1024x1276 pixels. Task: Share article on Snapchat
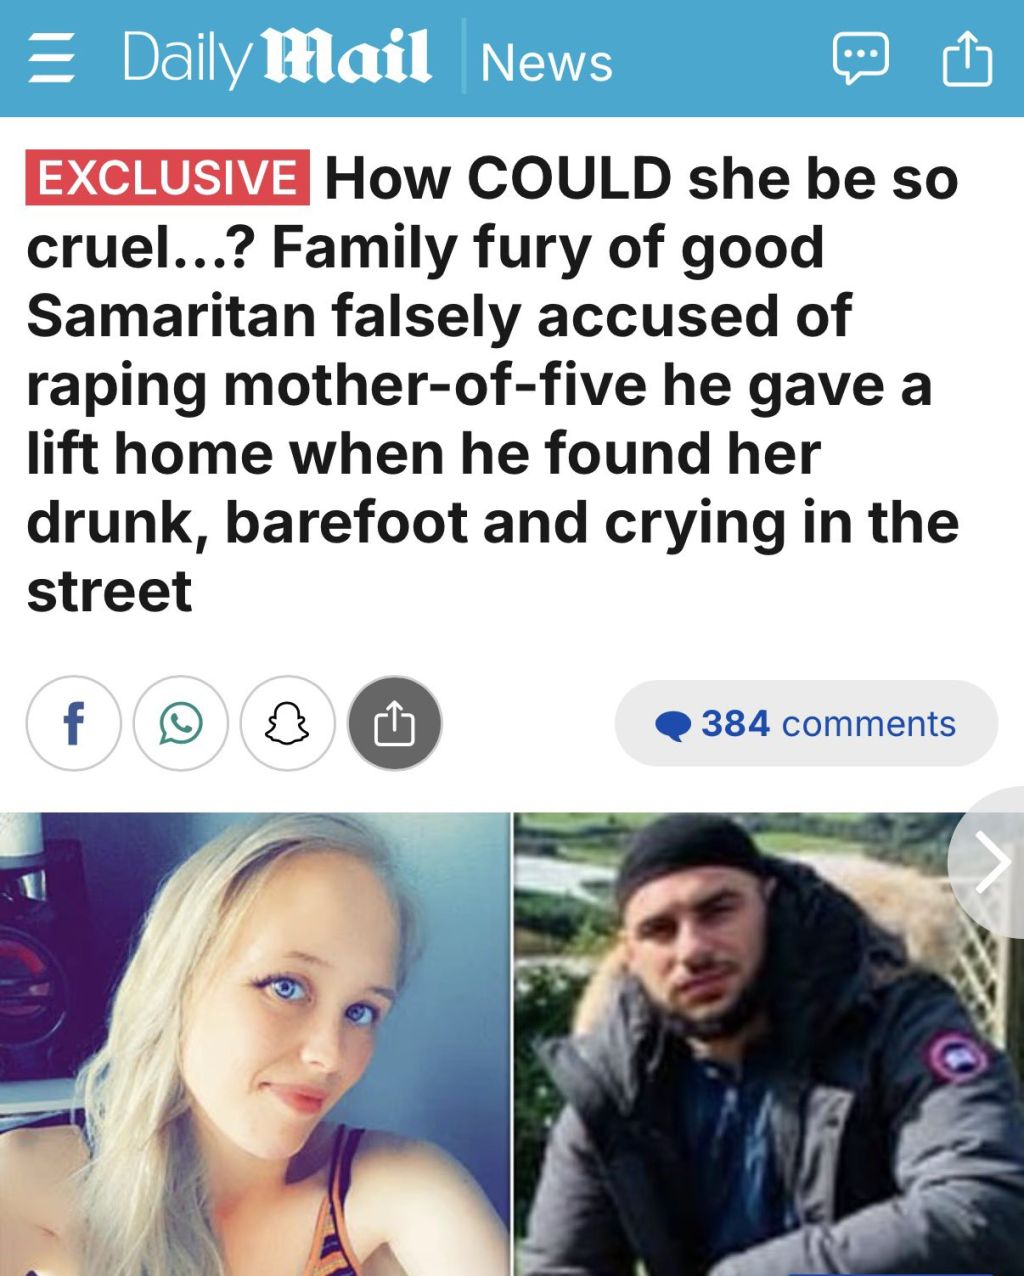click(287, 723)
